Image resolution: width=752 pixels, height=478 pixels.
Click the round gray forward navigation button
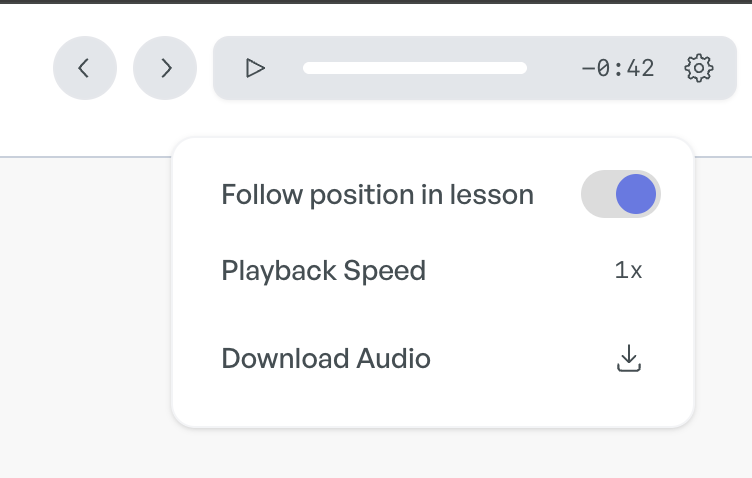click(165, 68)
